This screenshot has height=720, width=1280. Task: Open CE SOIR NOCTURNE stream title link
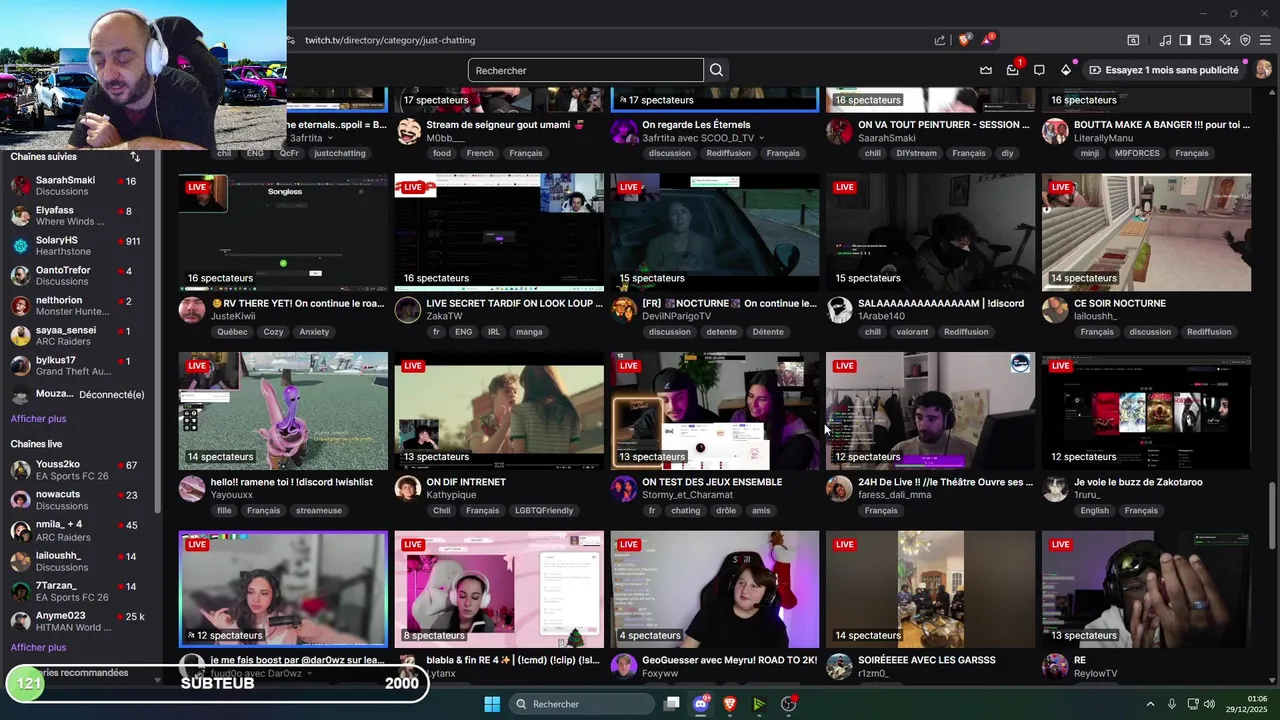(1120, 304)
